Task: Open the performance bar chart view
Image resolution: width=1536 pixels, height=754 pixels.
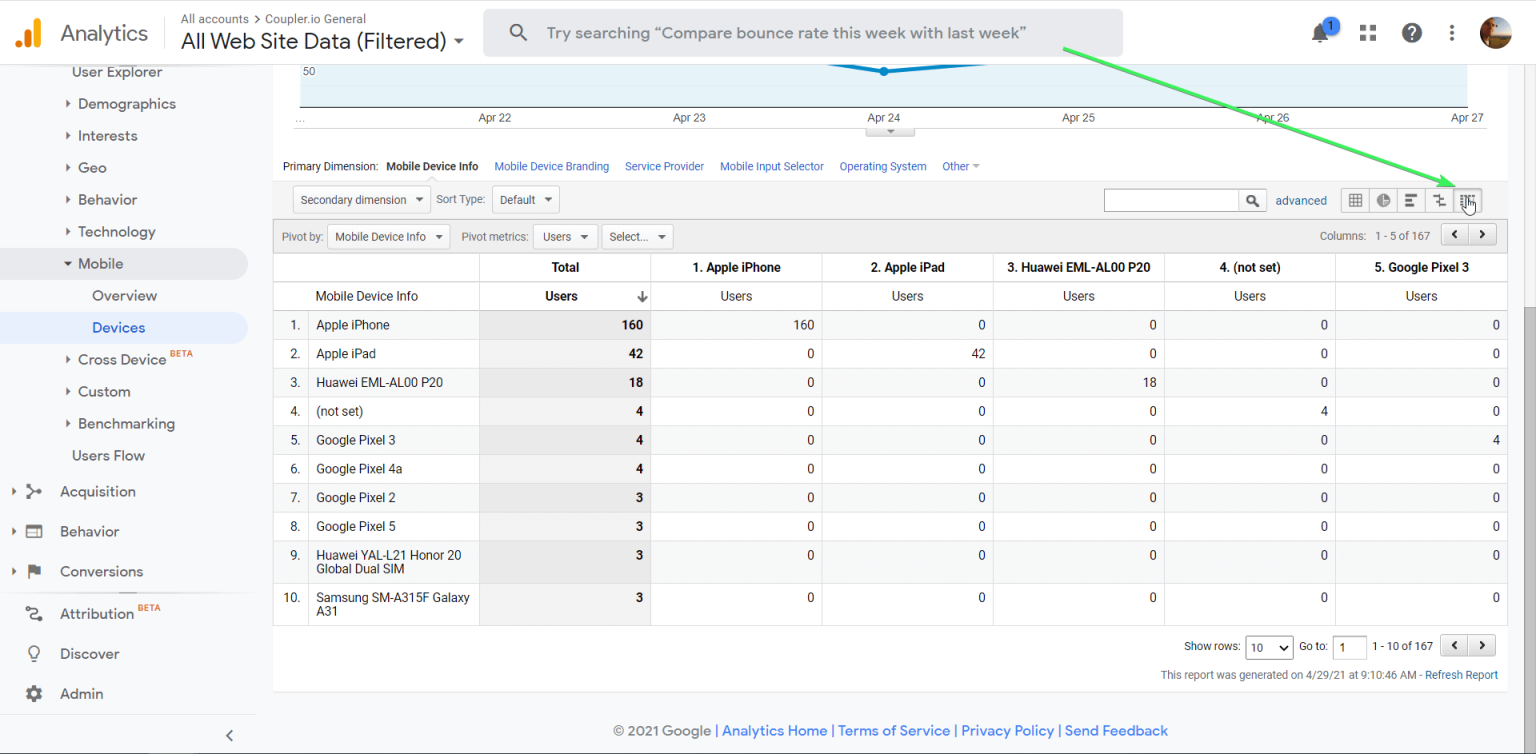Action: [x=1411, y=200]
